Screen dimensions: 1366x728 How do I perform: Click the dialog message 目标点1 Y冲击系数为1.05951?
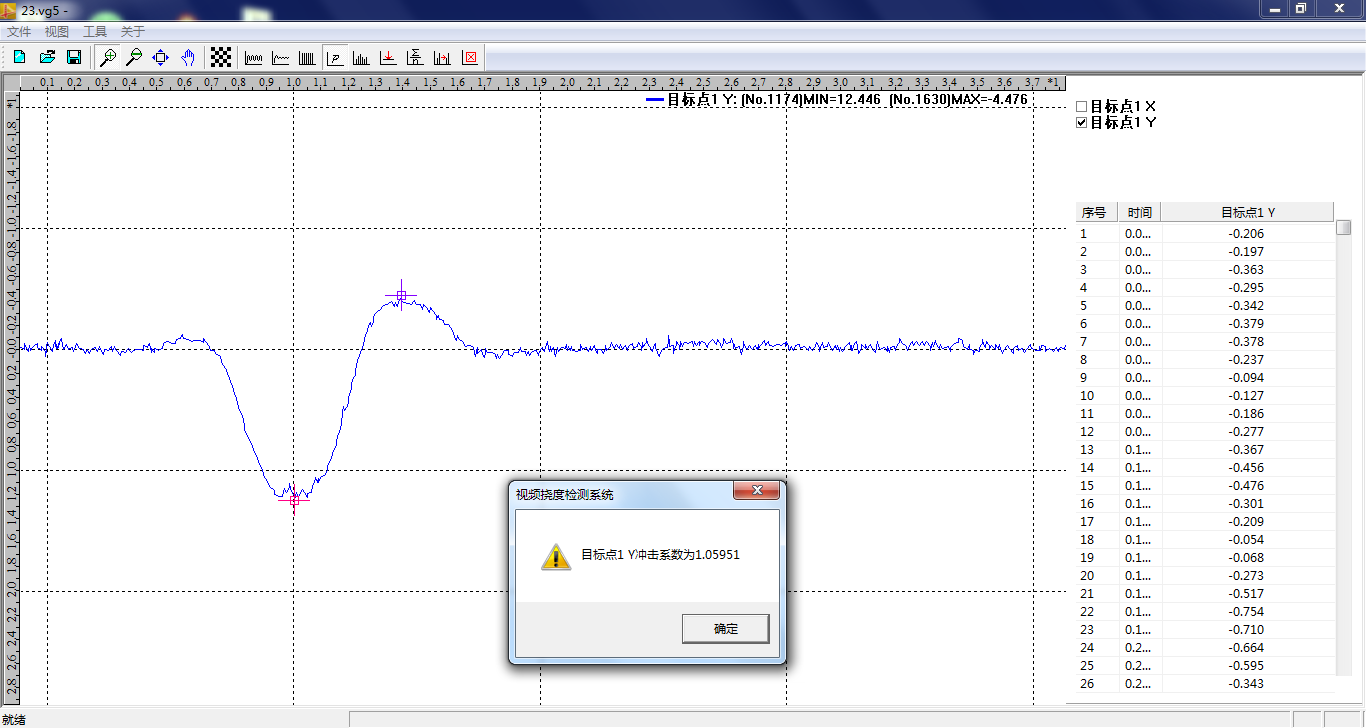660,555
